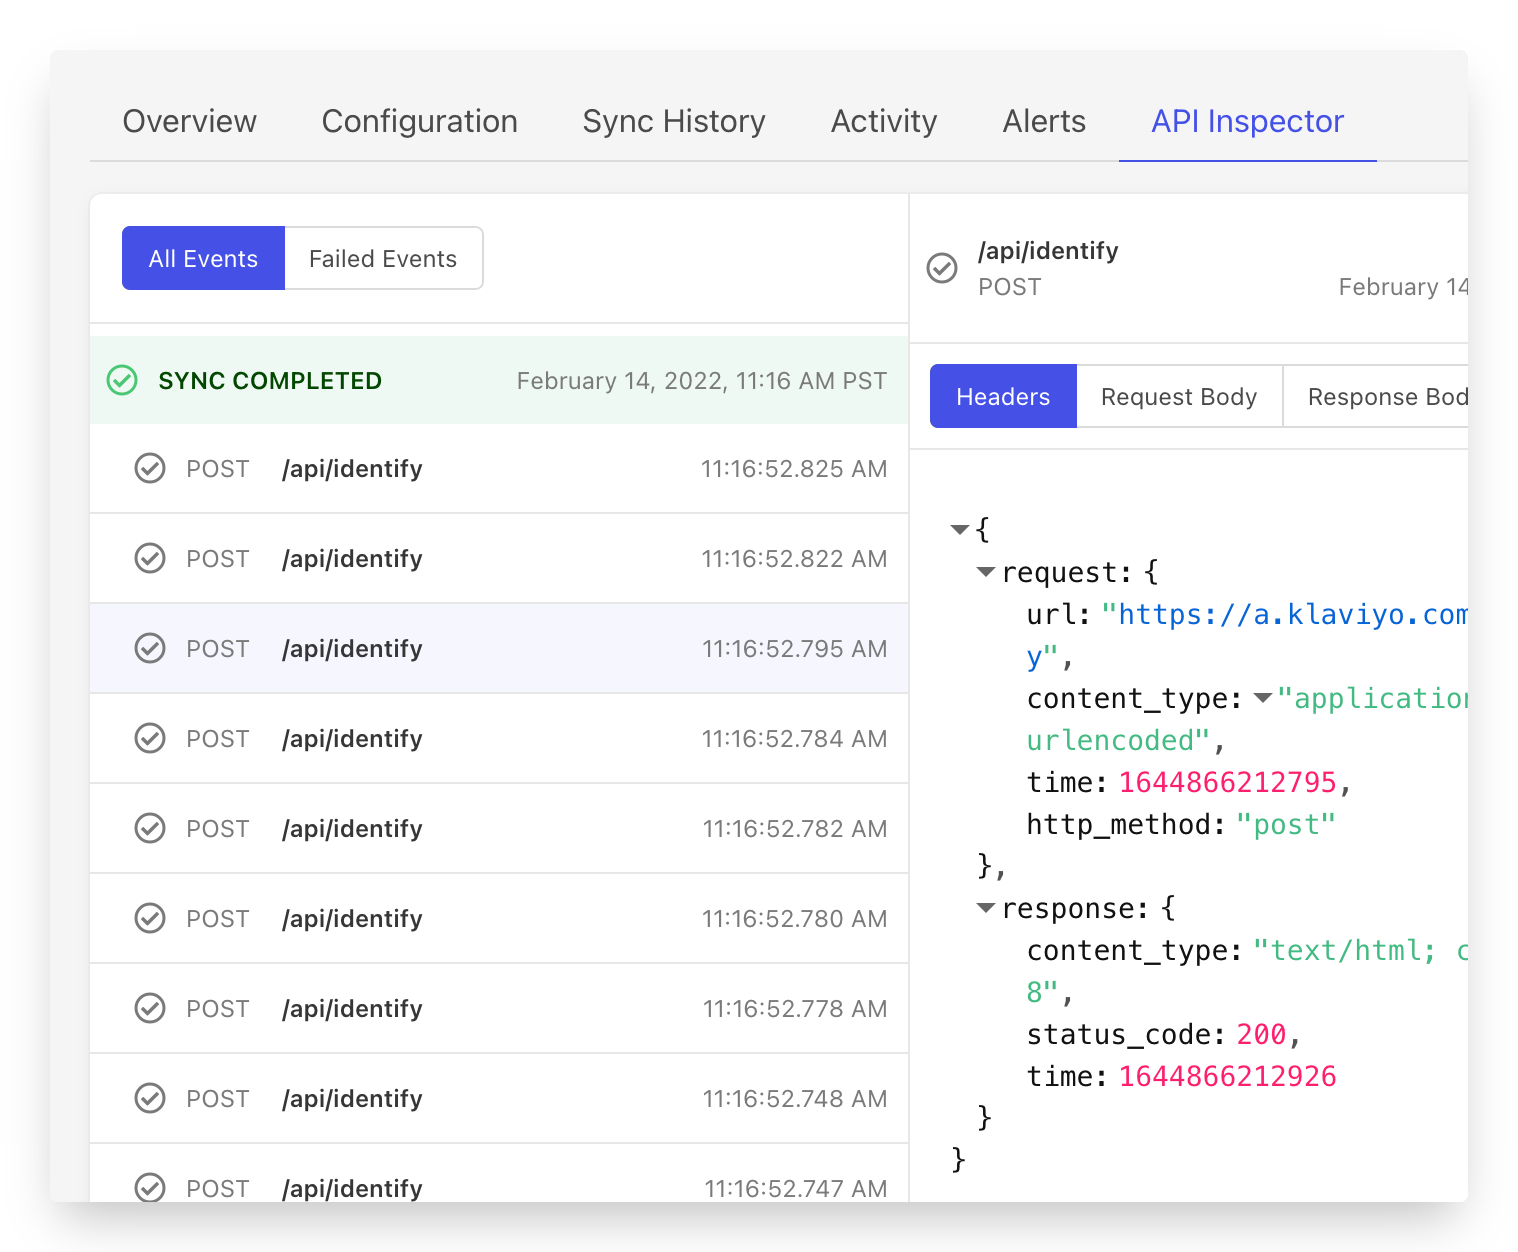Screen dimensions: 1518x1252
Task: Click status check icon for 11:16:52.784 request
Action: pos(150,738)
